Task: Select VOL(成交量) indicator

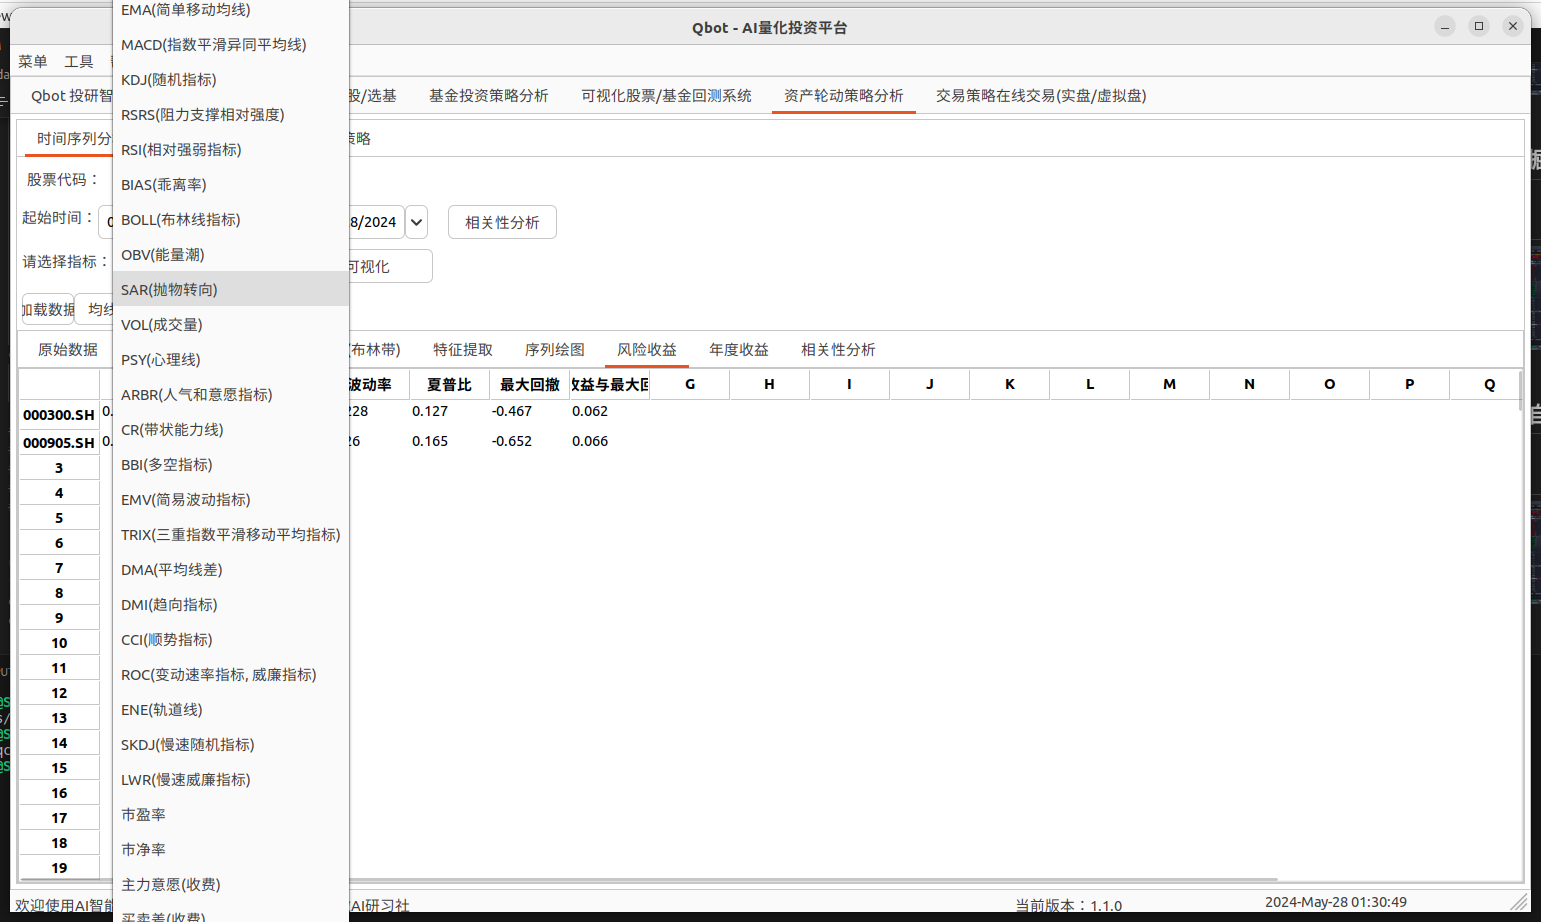Action: click(163, 324)
